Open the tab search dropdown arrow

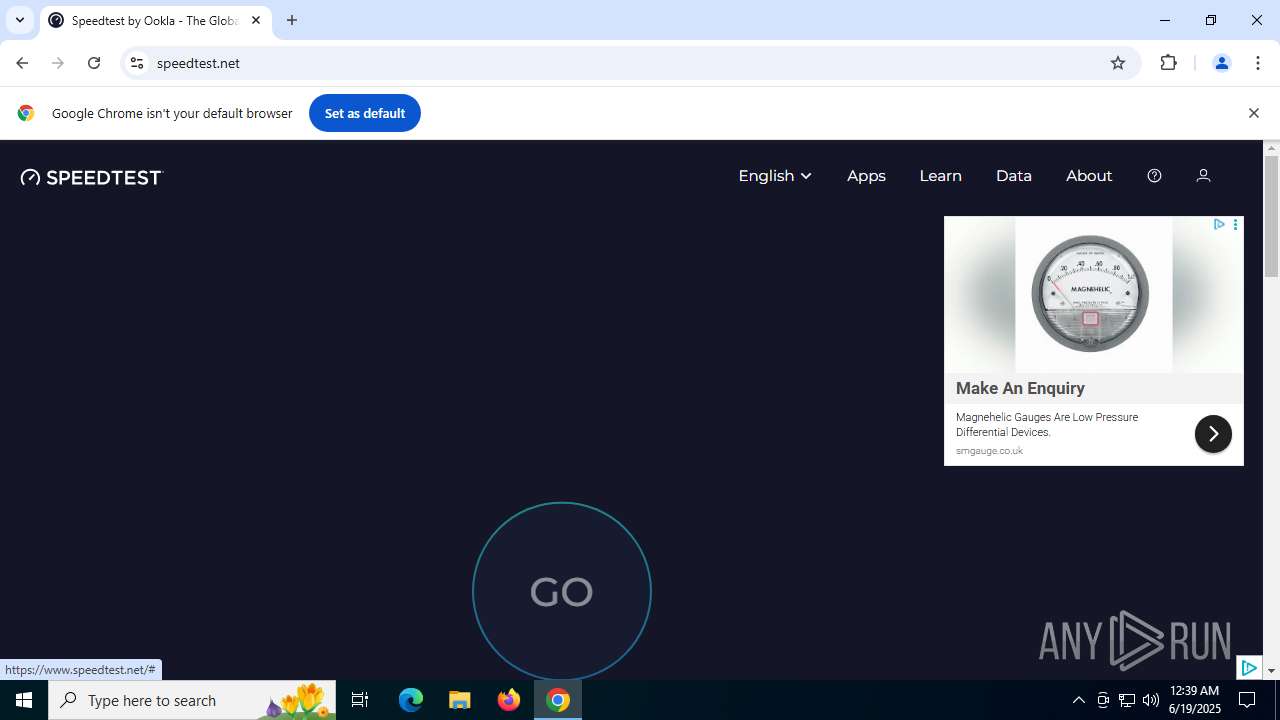(x=20, y=20)
